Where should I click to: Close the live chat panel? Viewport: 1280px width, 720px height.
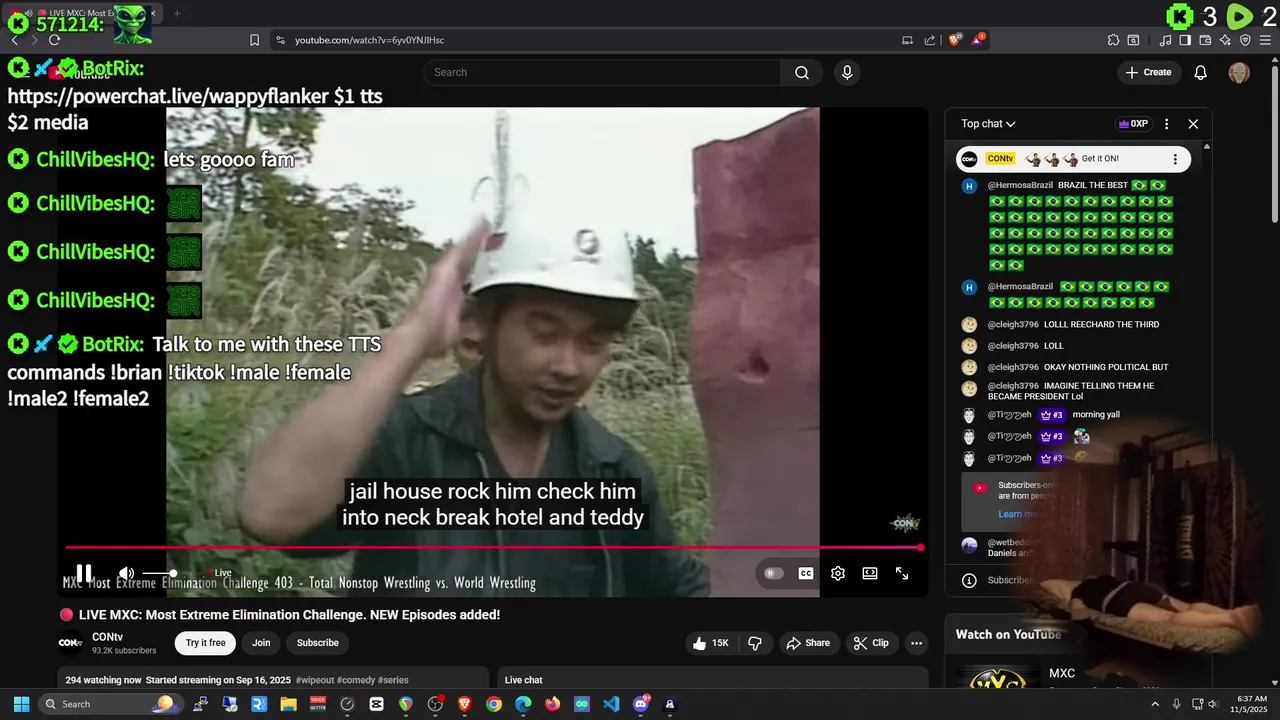click(x=1193, y=124)
